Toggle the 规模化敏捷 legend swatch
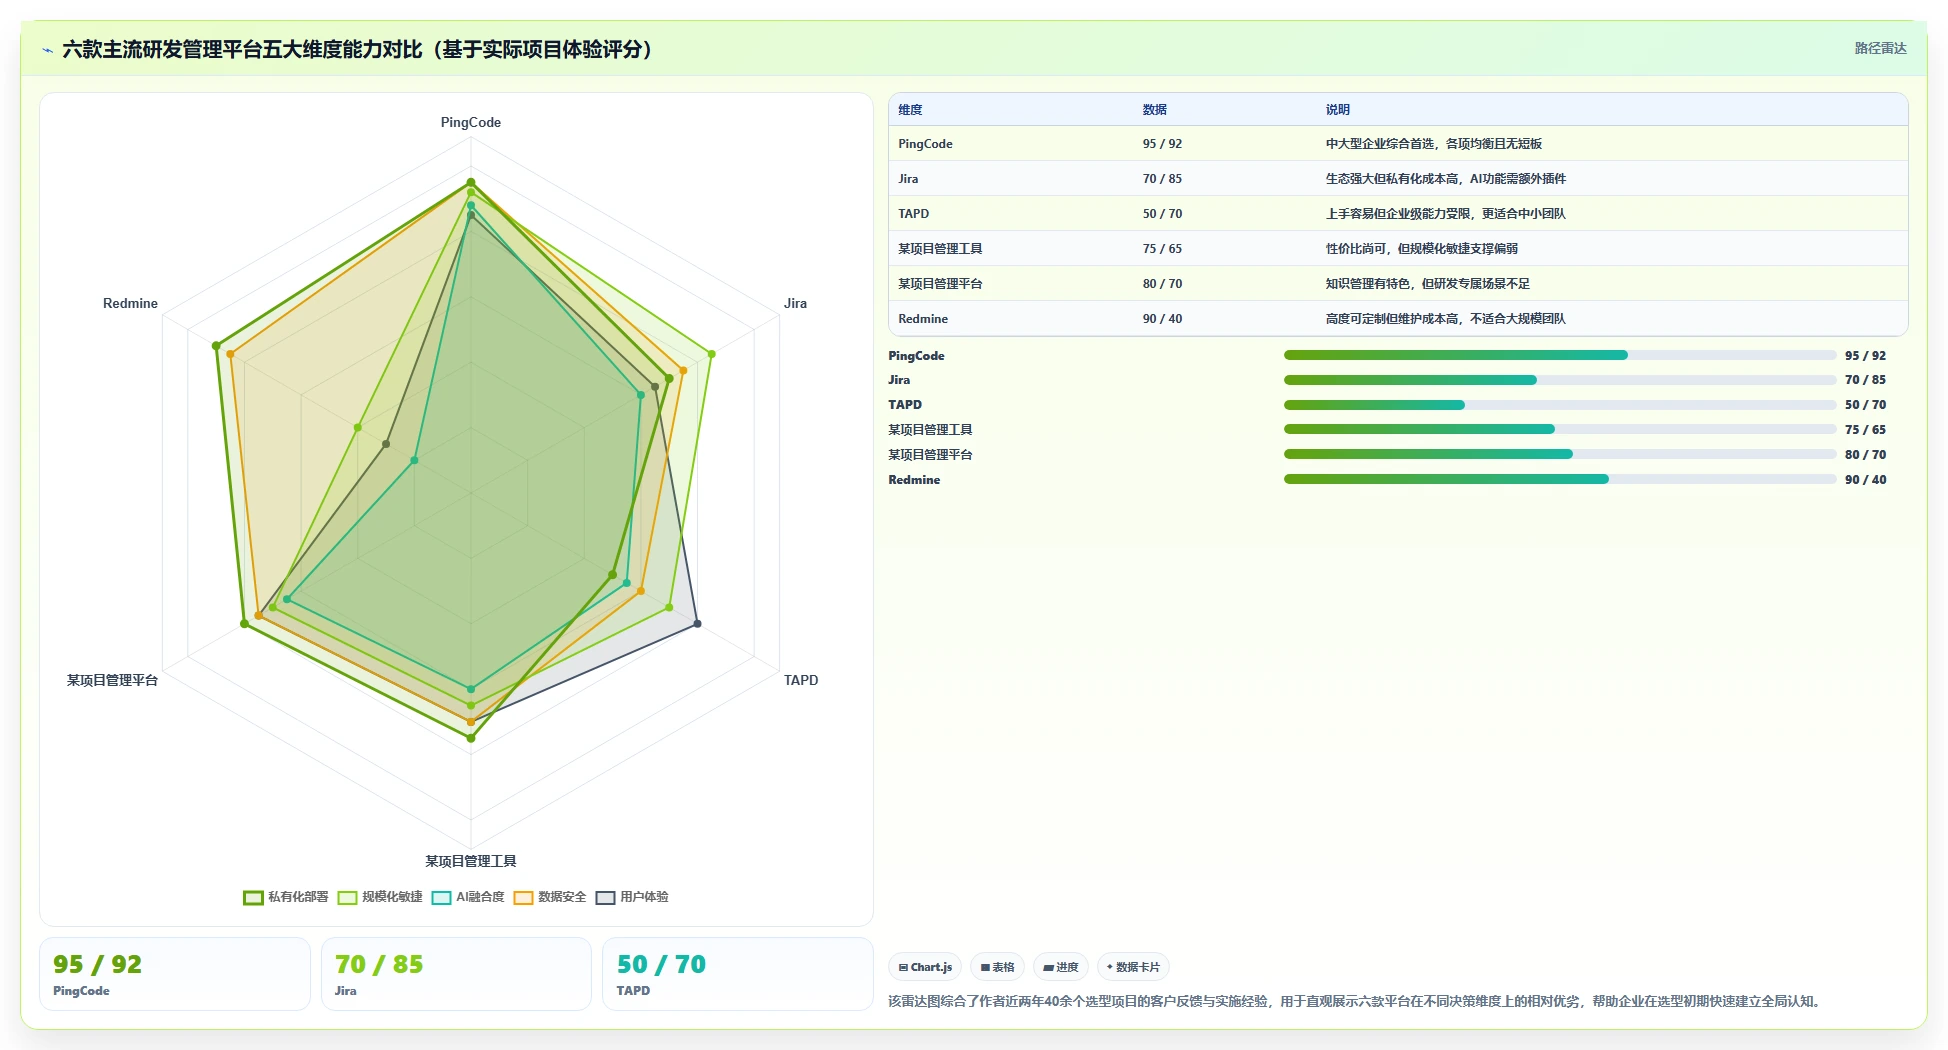The height and width of the screenshot is (1050, 1948). pos(347,897)
